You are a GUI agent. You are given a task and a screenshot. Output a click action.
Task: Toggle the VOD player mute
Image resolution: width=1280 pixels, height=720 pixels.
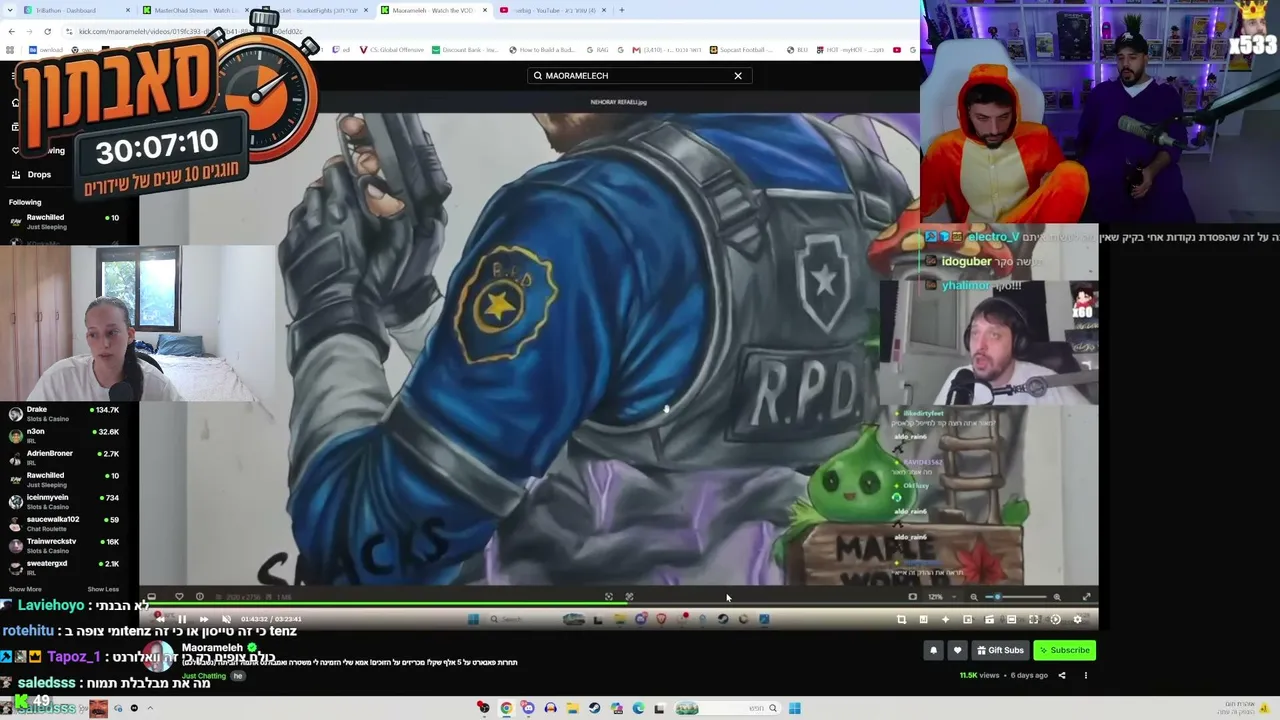click(x=226, y=619)
